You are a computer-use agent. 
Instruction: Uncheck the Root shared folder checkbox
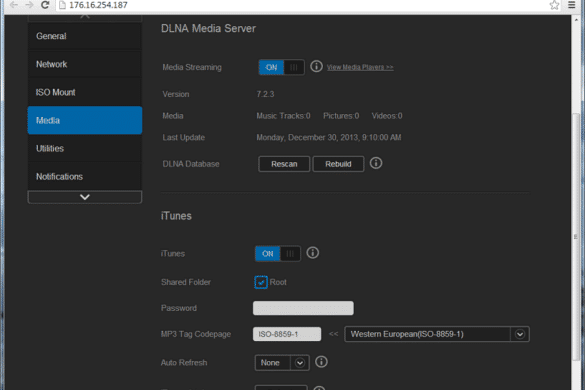(261, 282)
